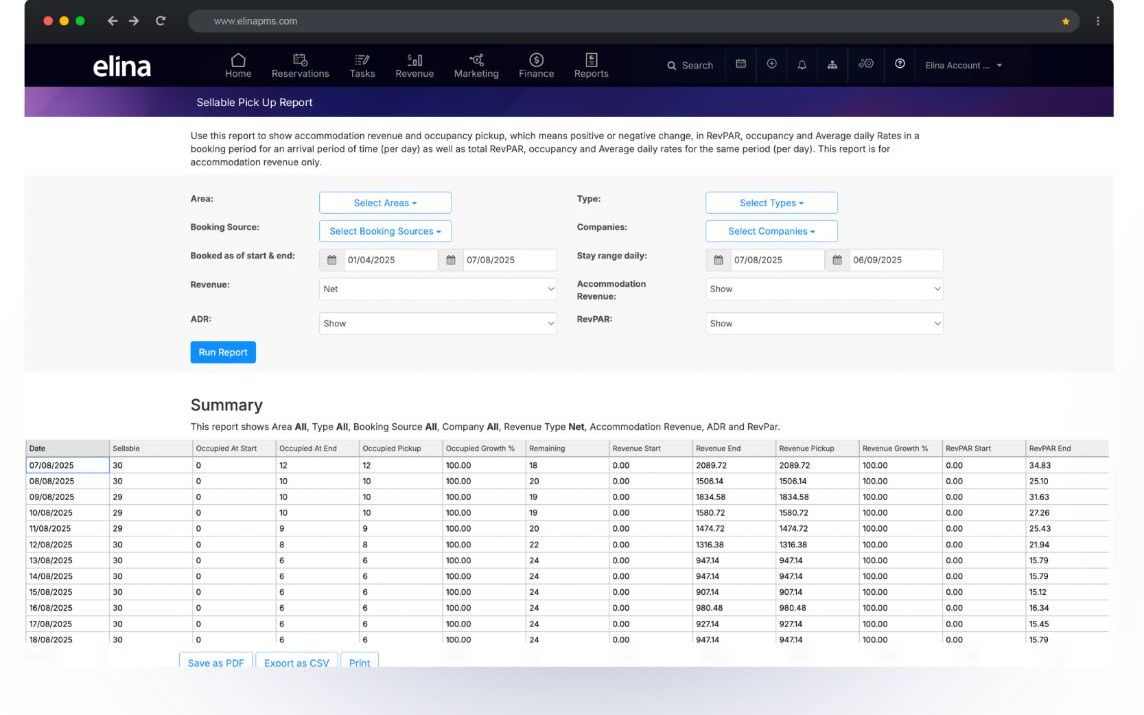Expand the Select Companies dropdown
1144x715 pixels.
[771, 231]
